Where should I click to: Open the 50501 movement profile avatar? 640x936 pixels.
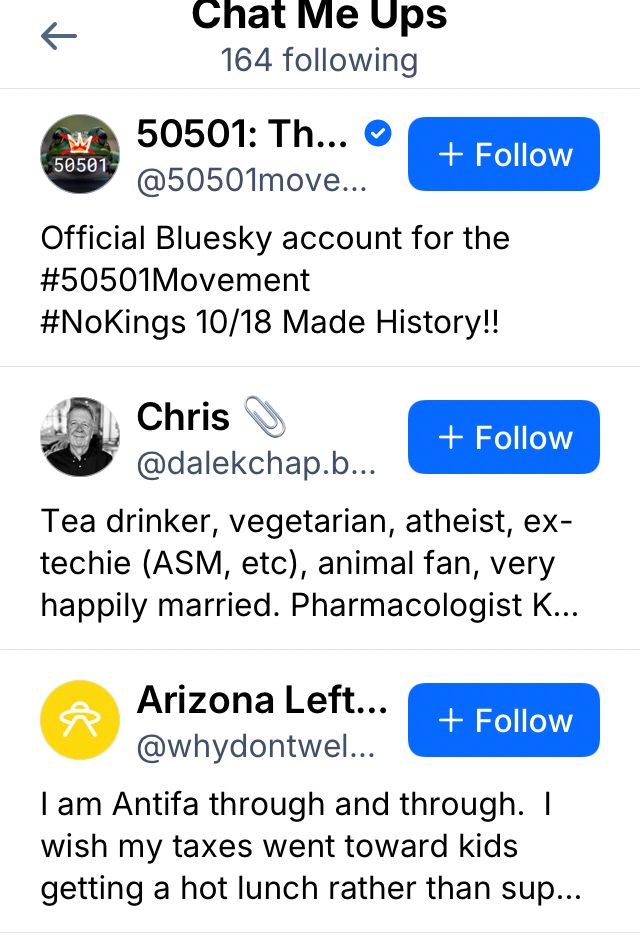(80, 154)
